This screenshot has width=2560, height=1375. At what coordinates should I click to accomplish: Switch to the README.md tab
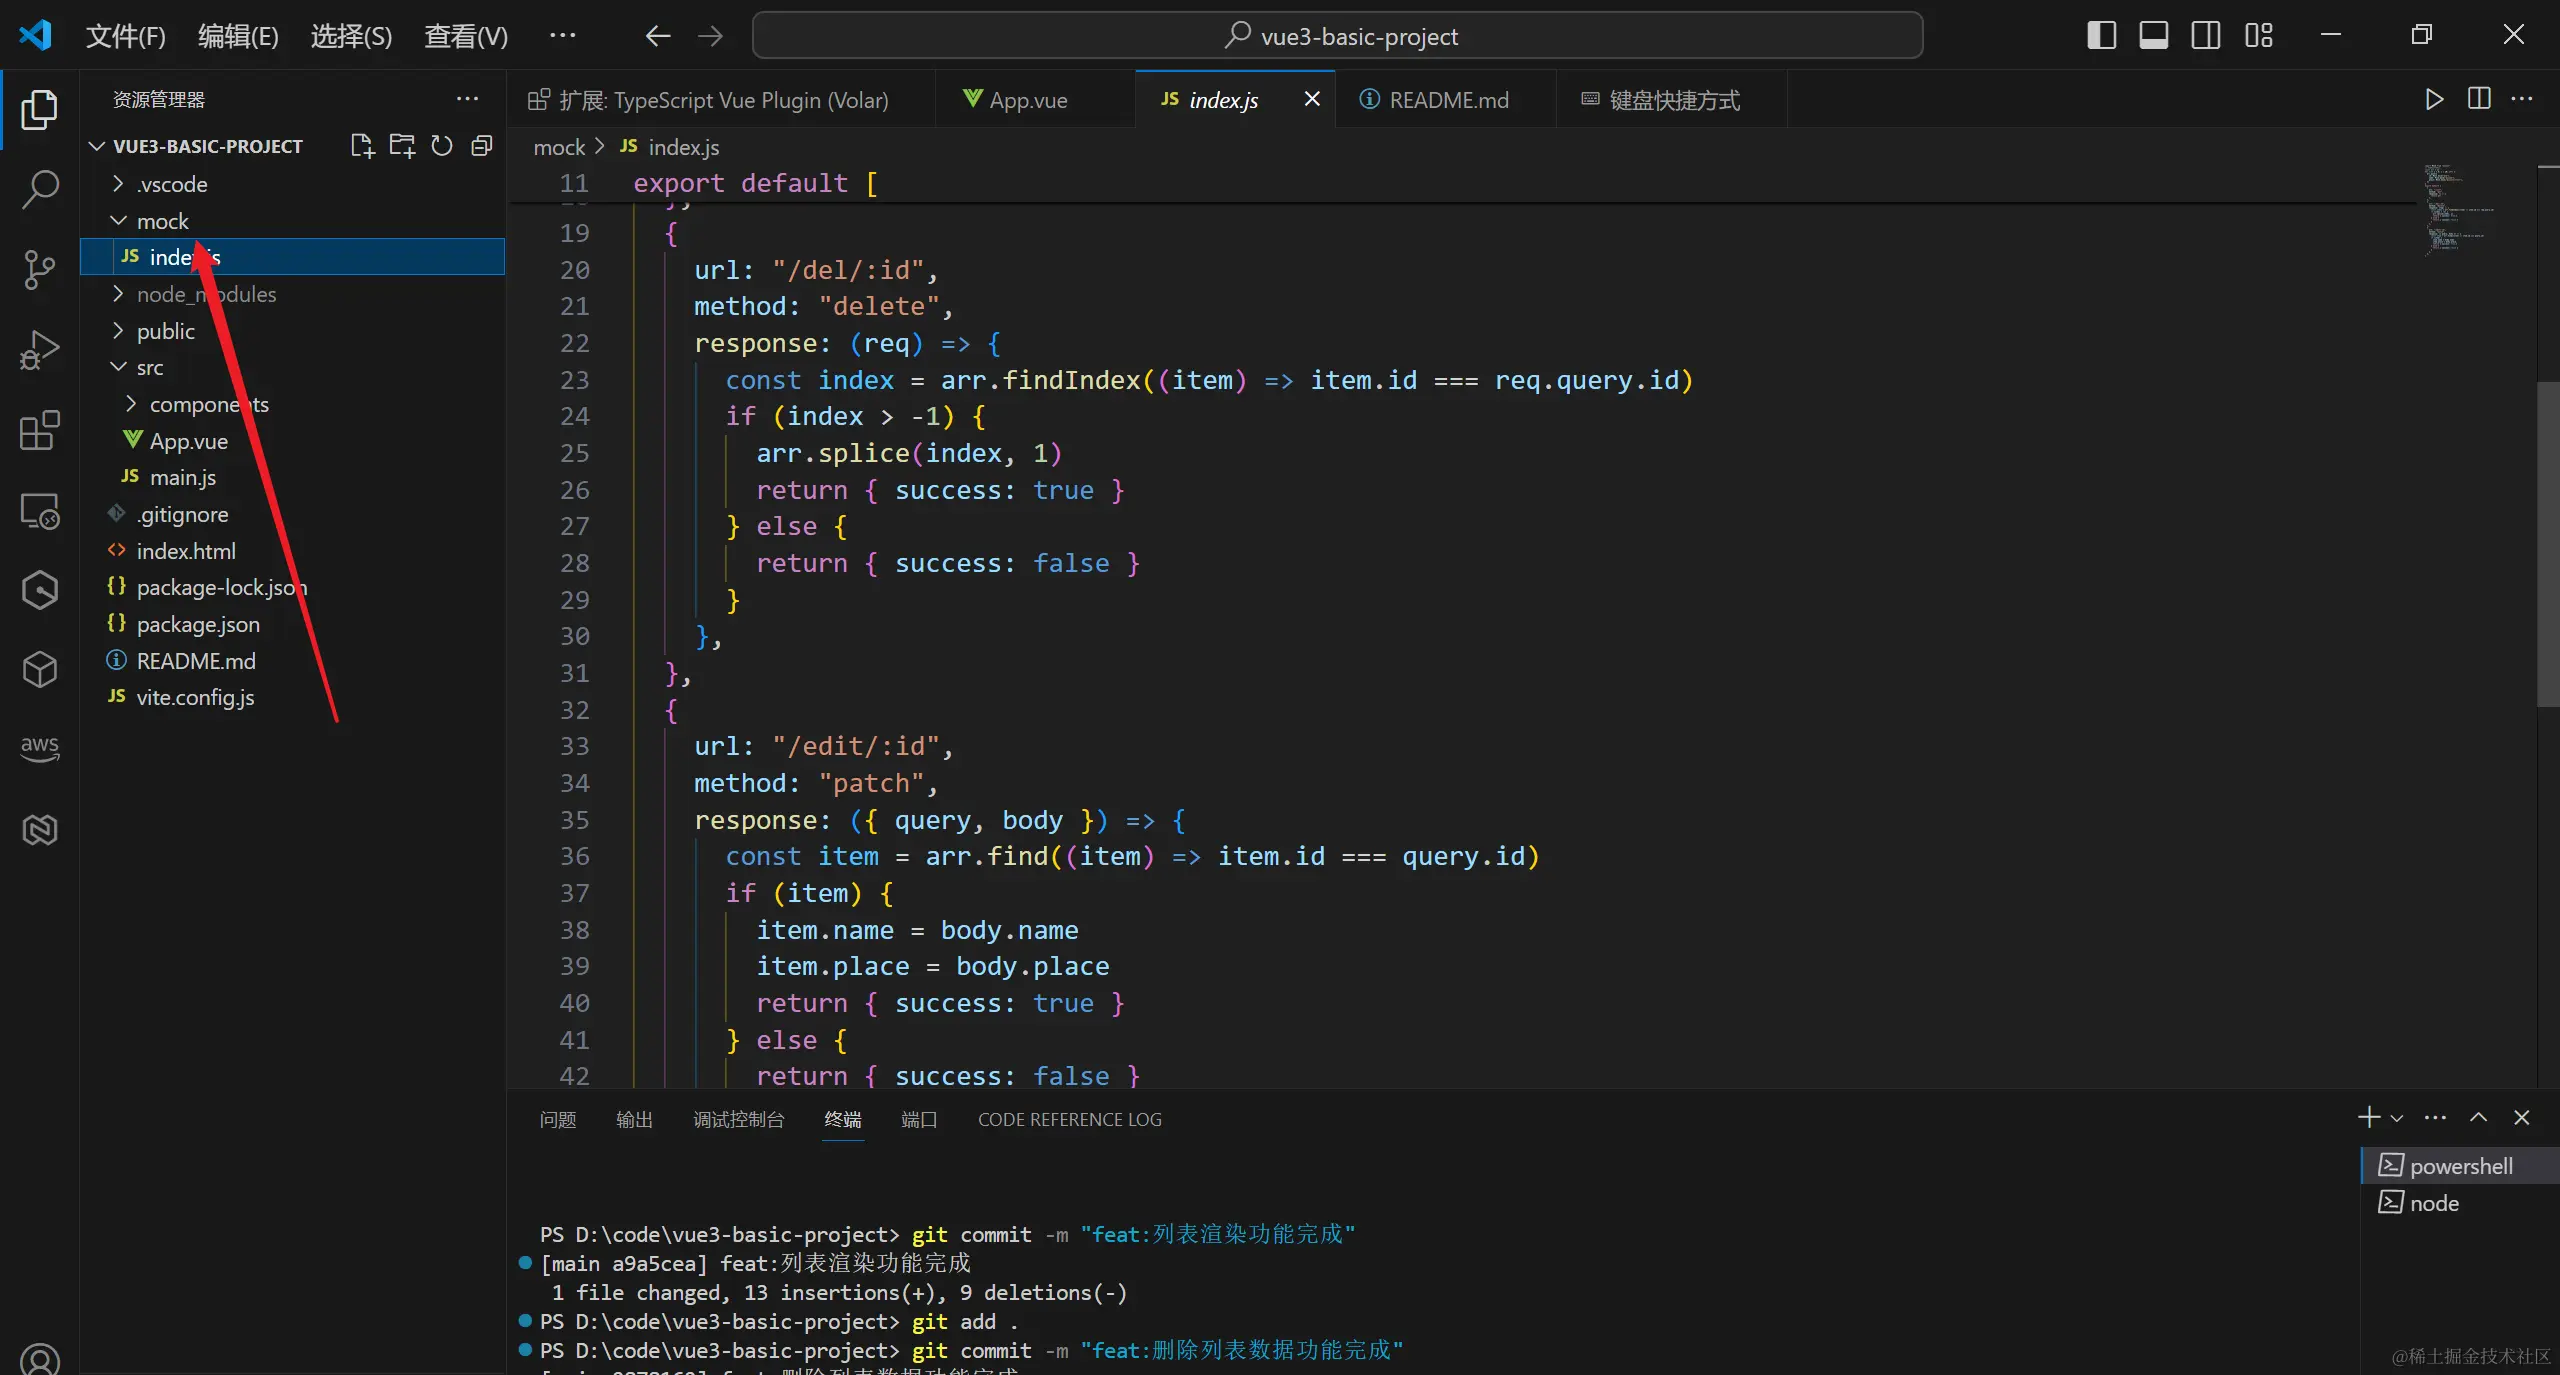[x=1447, y=100]
